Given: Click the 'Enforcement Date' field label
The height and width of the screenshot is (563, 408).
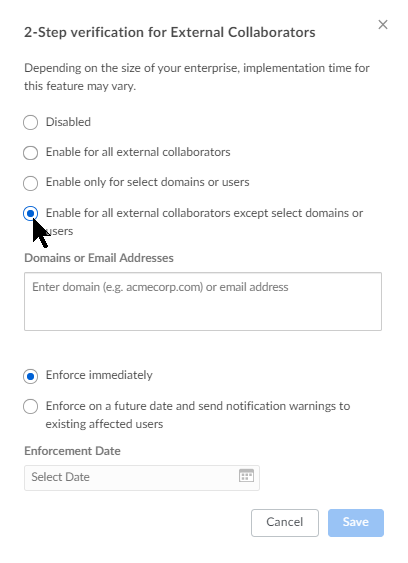Looking at the screenshot, I should 72,451.
